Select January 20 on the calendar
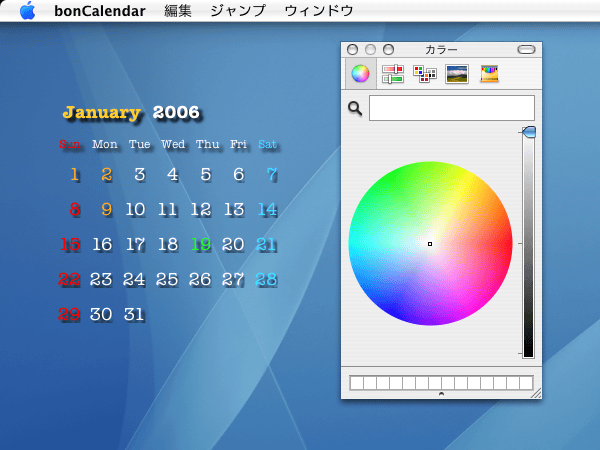 [233, 245]
